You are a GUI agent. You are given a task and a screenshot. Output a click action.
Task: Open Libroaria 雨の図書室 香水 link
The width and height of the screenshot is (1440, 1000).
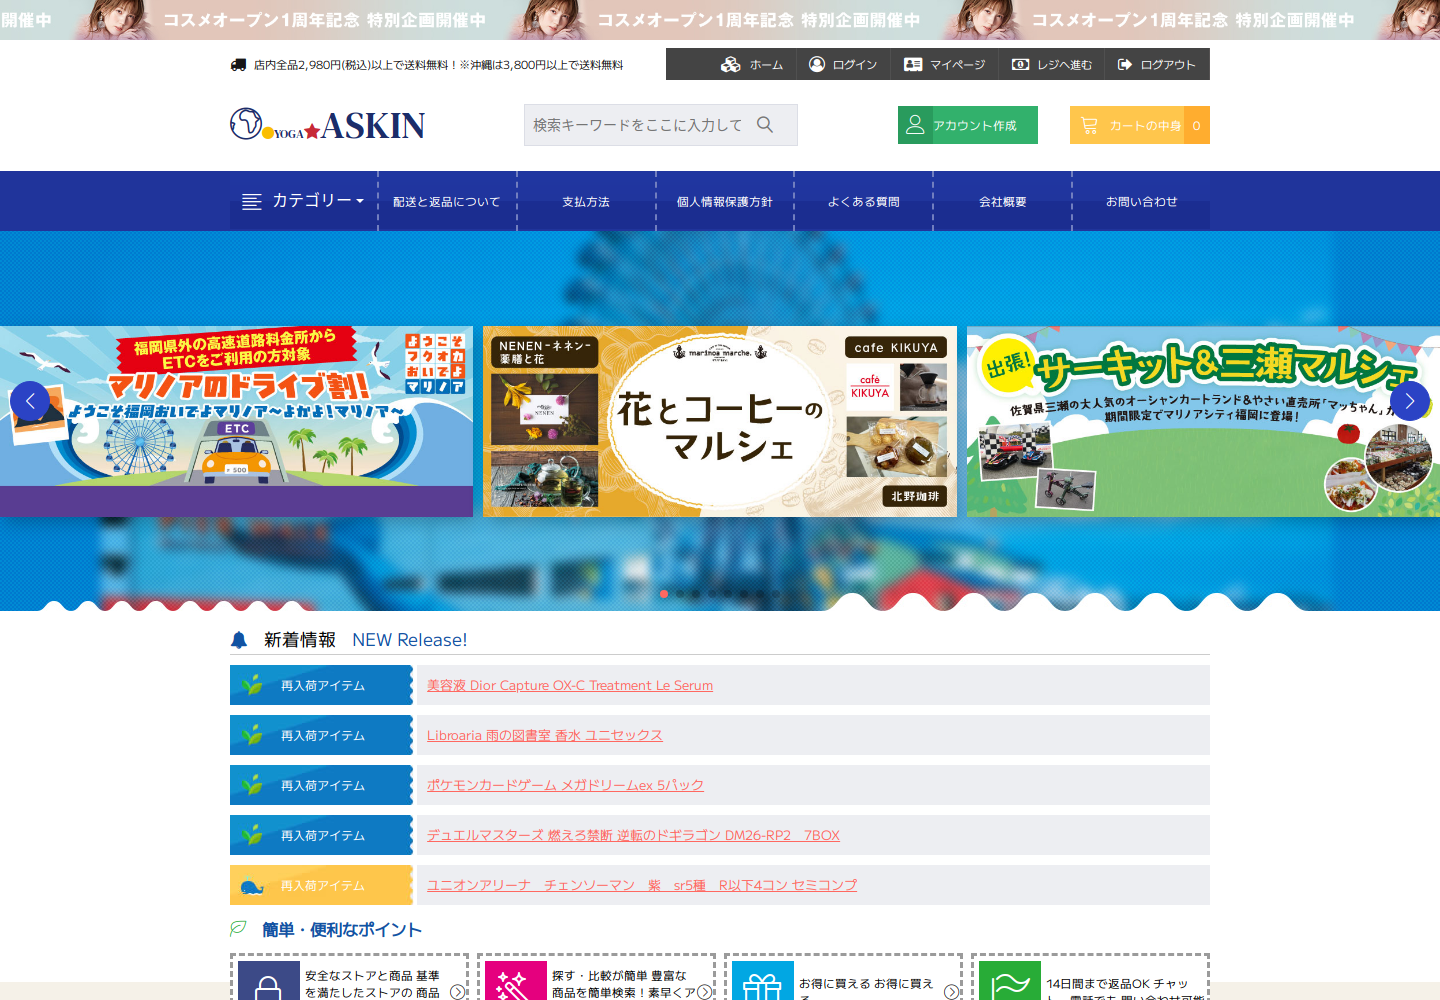click(x=545, y=735)
